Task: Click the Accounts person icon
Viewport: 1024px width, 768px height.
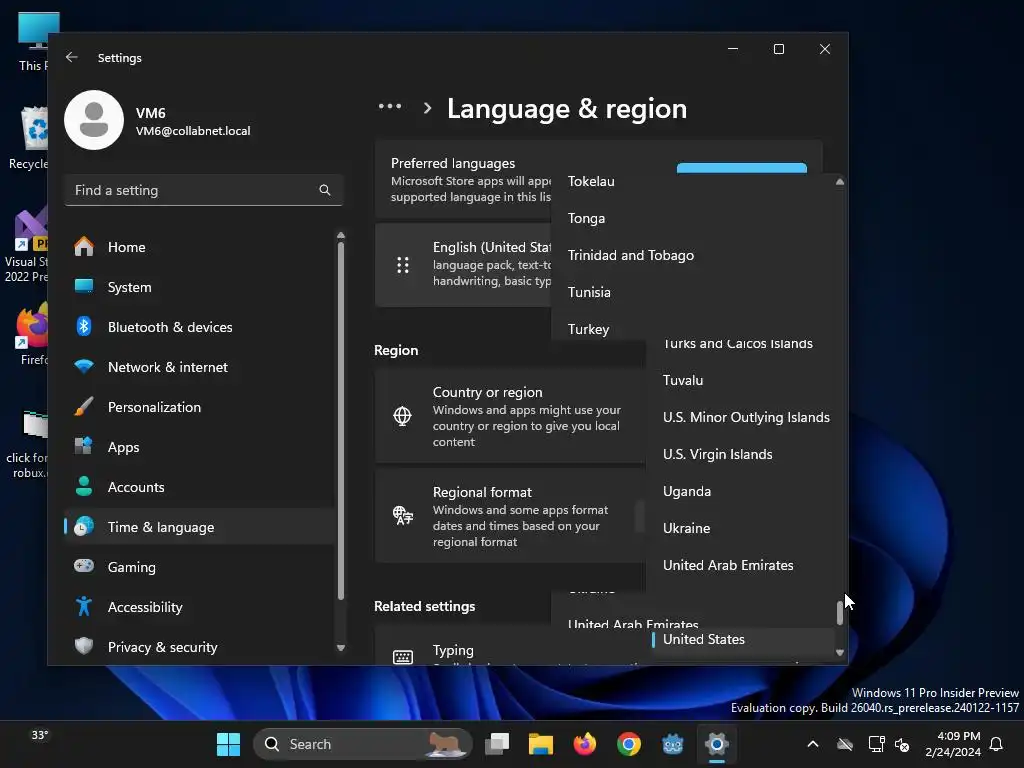Action: tap(84, 487)
